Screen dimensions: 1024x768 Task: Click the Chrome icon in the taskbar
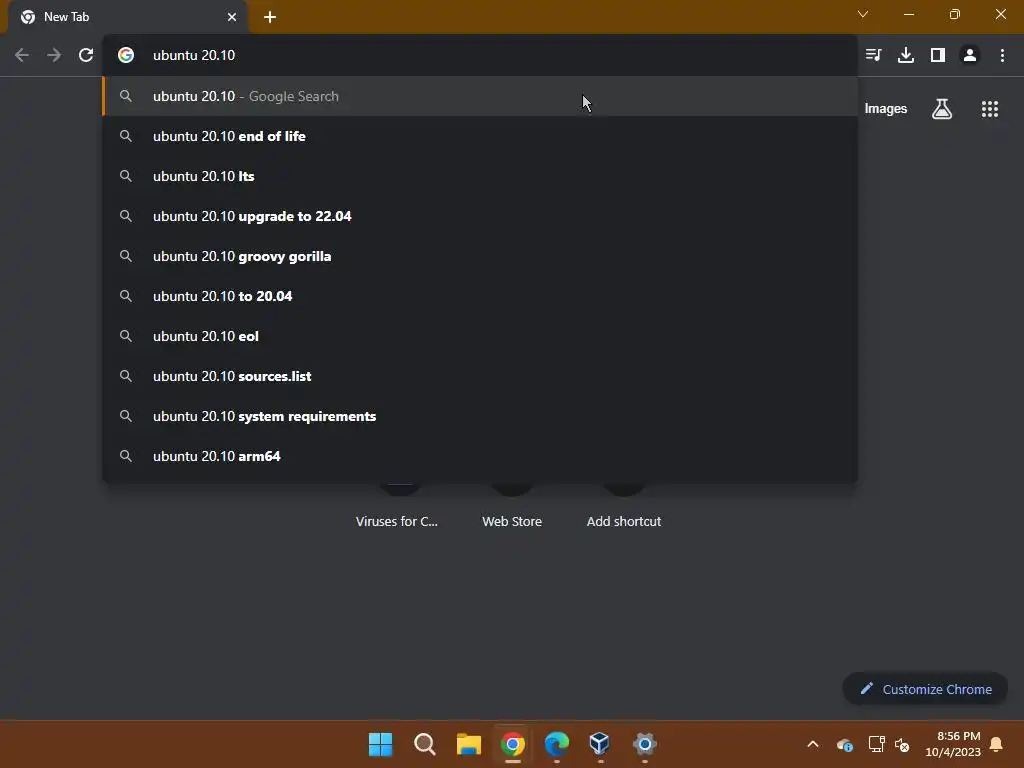pyautogui.click(x=513, y=744)
